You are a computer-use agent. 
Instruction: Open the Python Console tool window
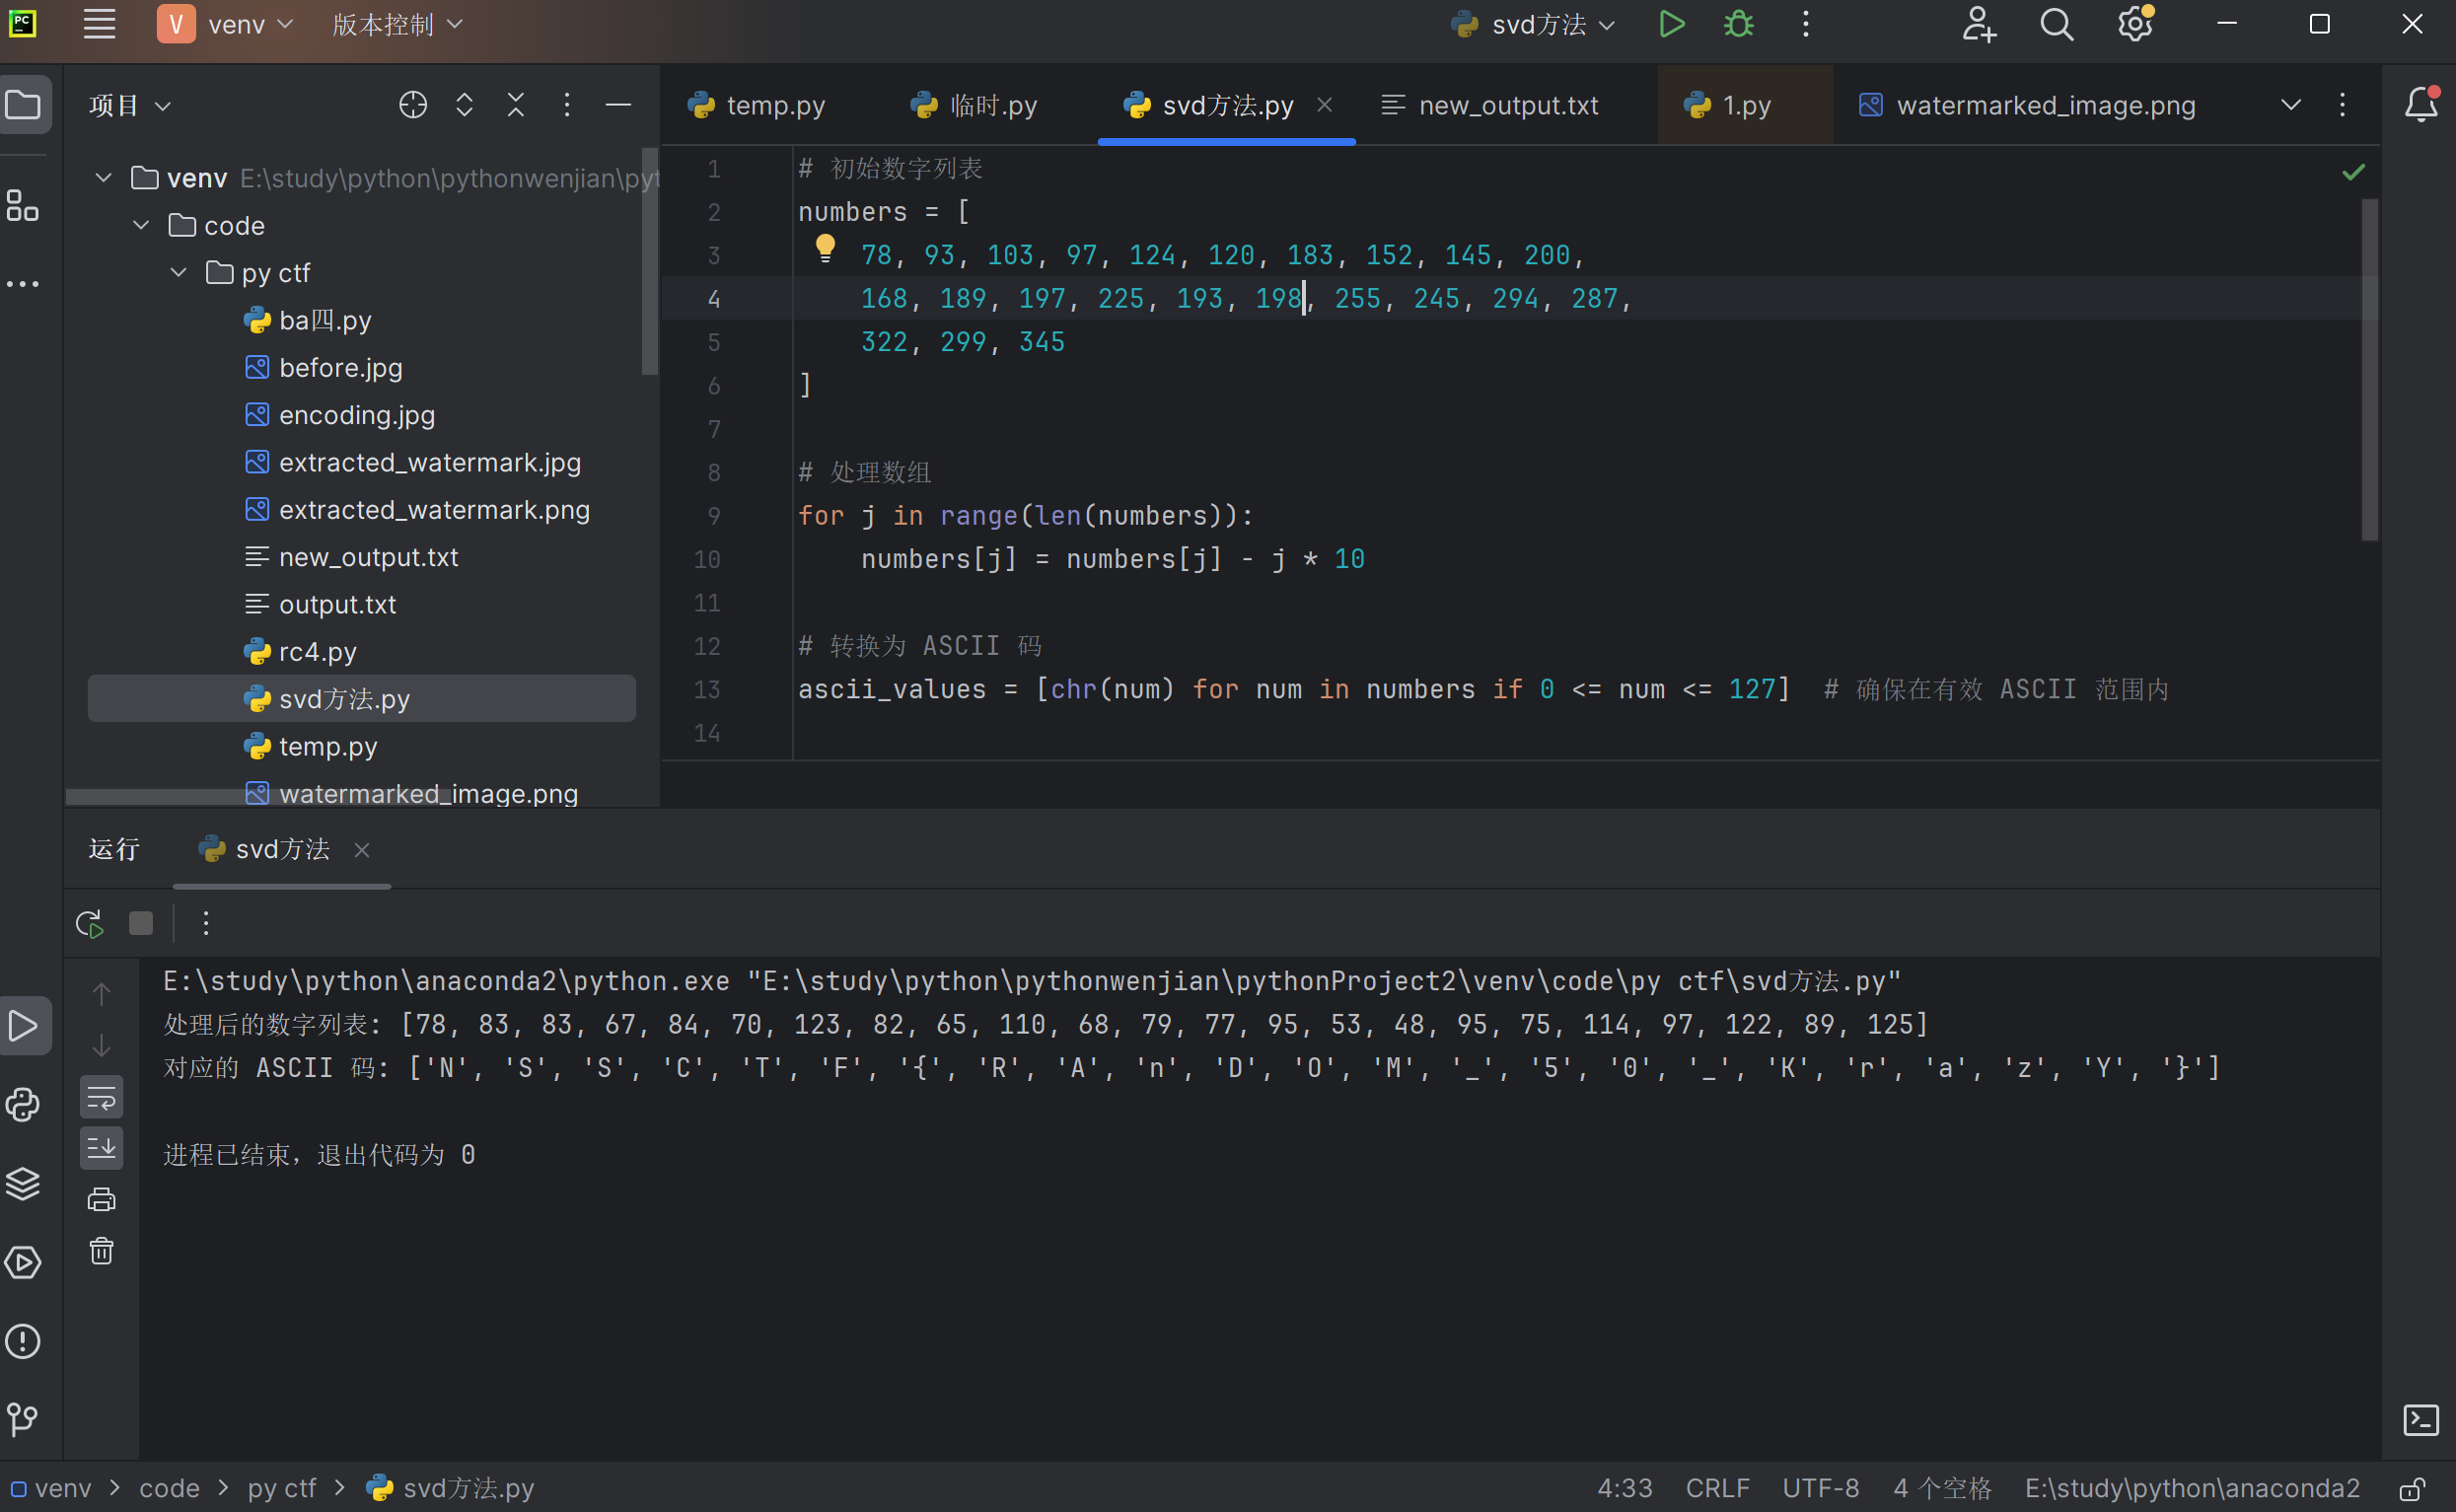23,1104
